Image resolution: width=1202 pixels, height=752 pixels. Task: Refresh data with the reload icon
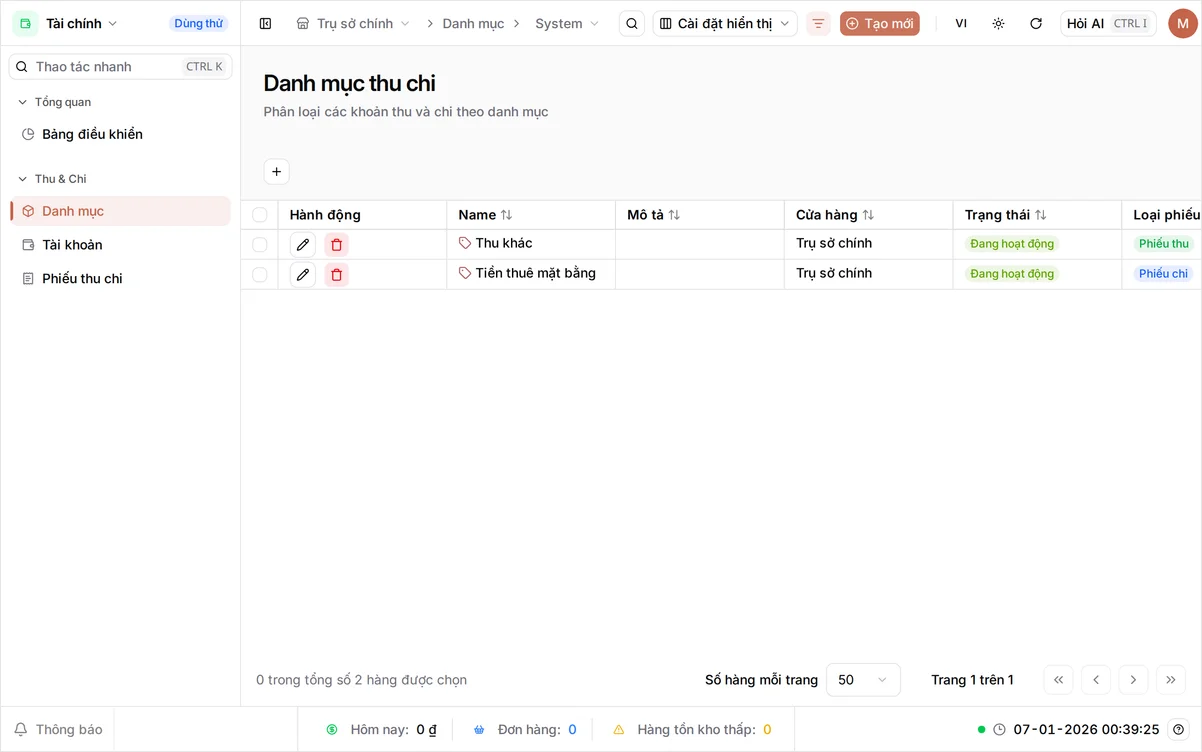tap(1036, 23)
